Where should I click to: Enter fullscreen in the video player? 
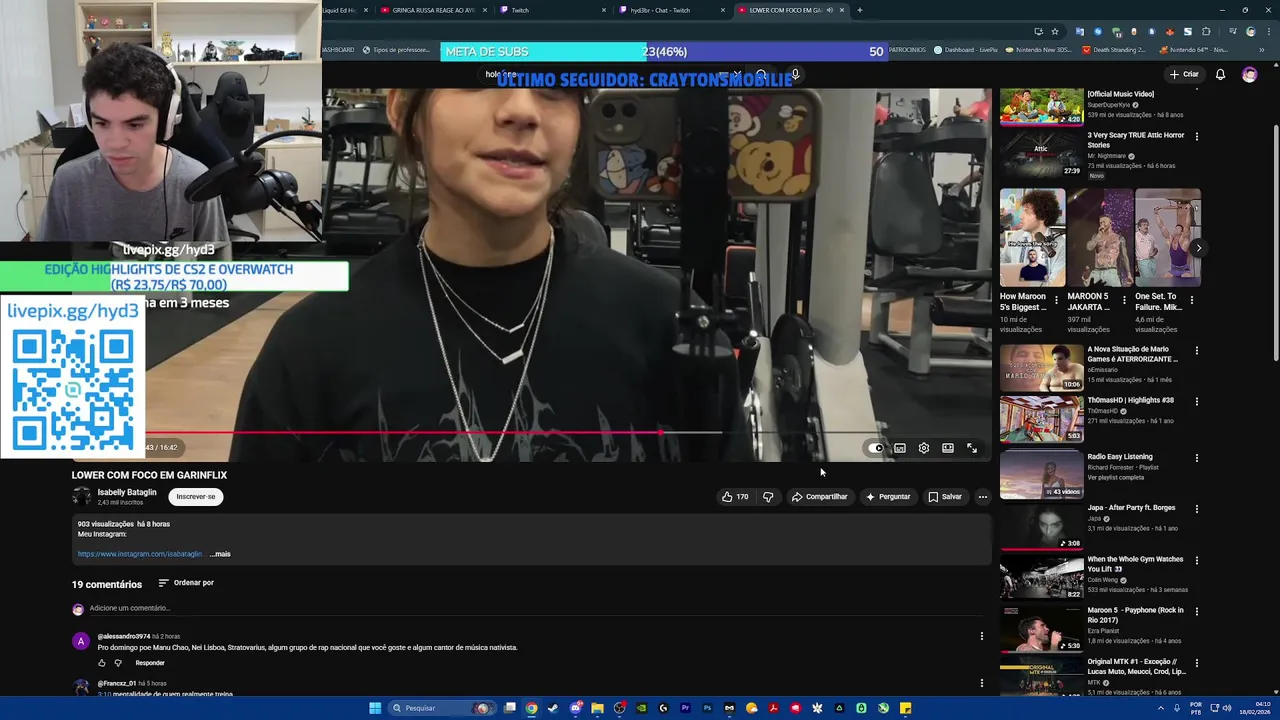tap(972, 448)
